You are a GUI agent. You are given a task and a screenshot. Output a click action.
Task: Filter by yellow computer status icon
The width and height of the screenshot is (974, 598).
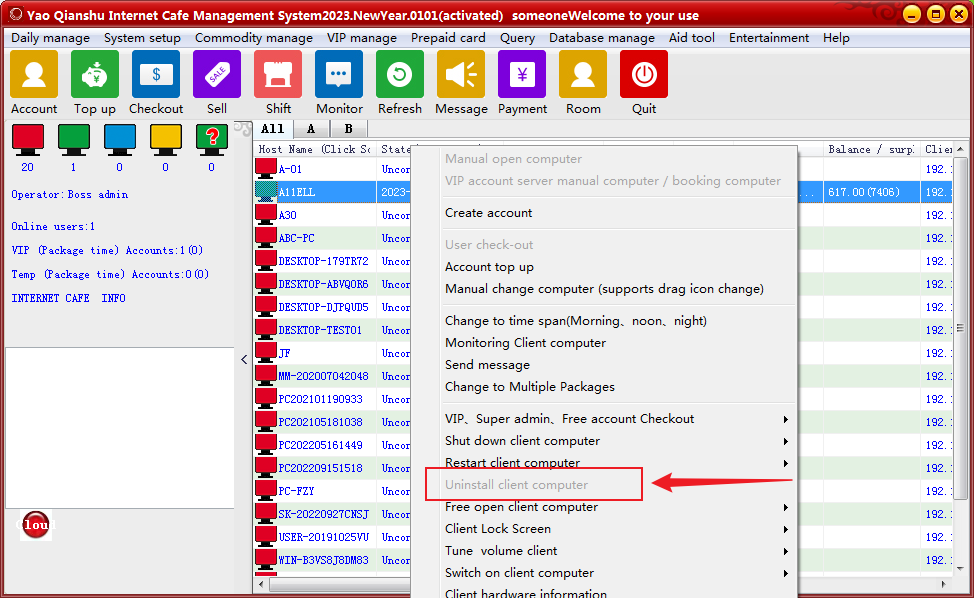166,140
